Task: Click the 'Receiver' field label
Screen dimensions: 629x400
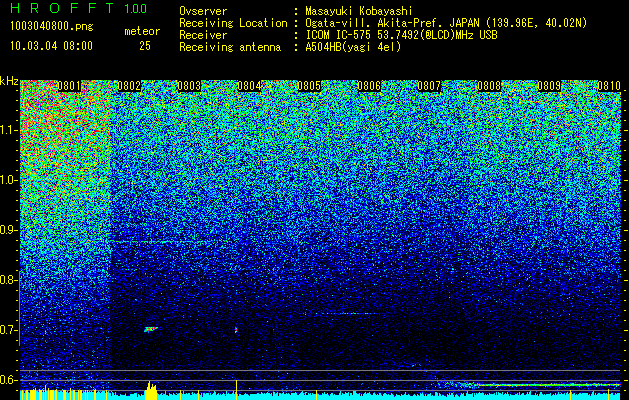Action: (203, 35)
